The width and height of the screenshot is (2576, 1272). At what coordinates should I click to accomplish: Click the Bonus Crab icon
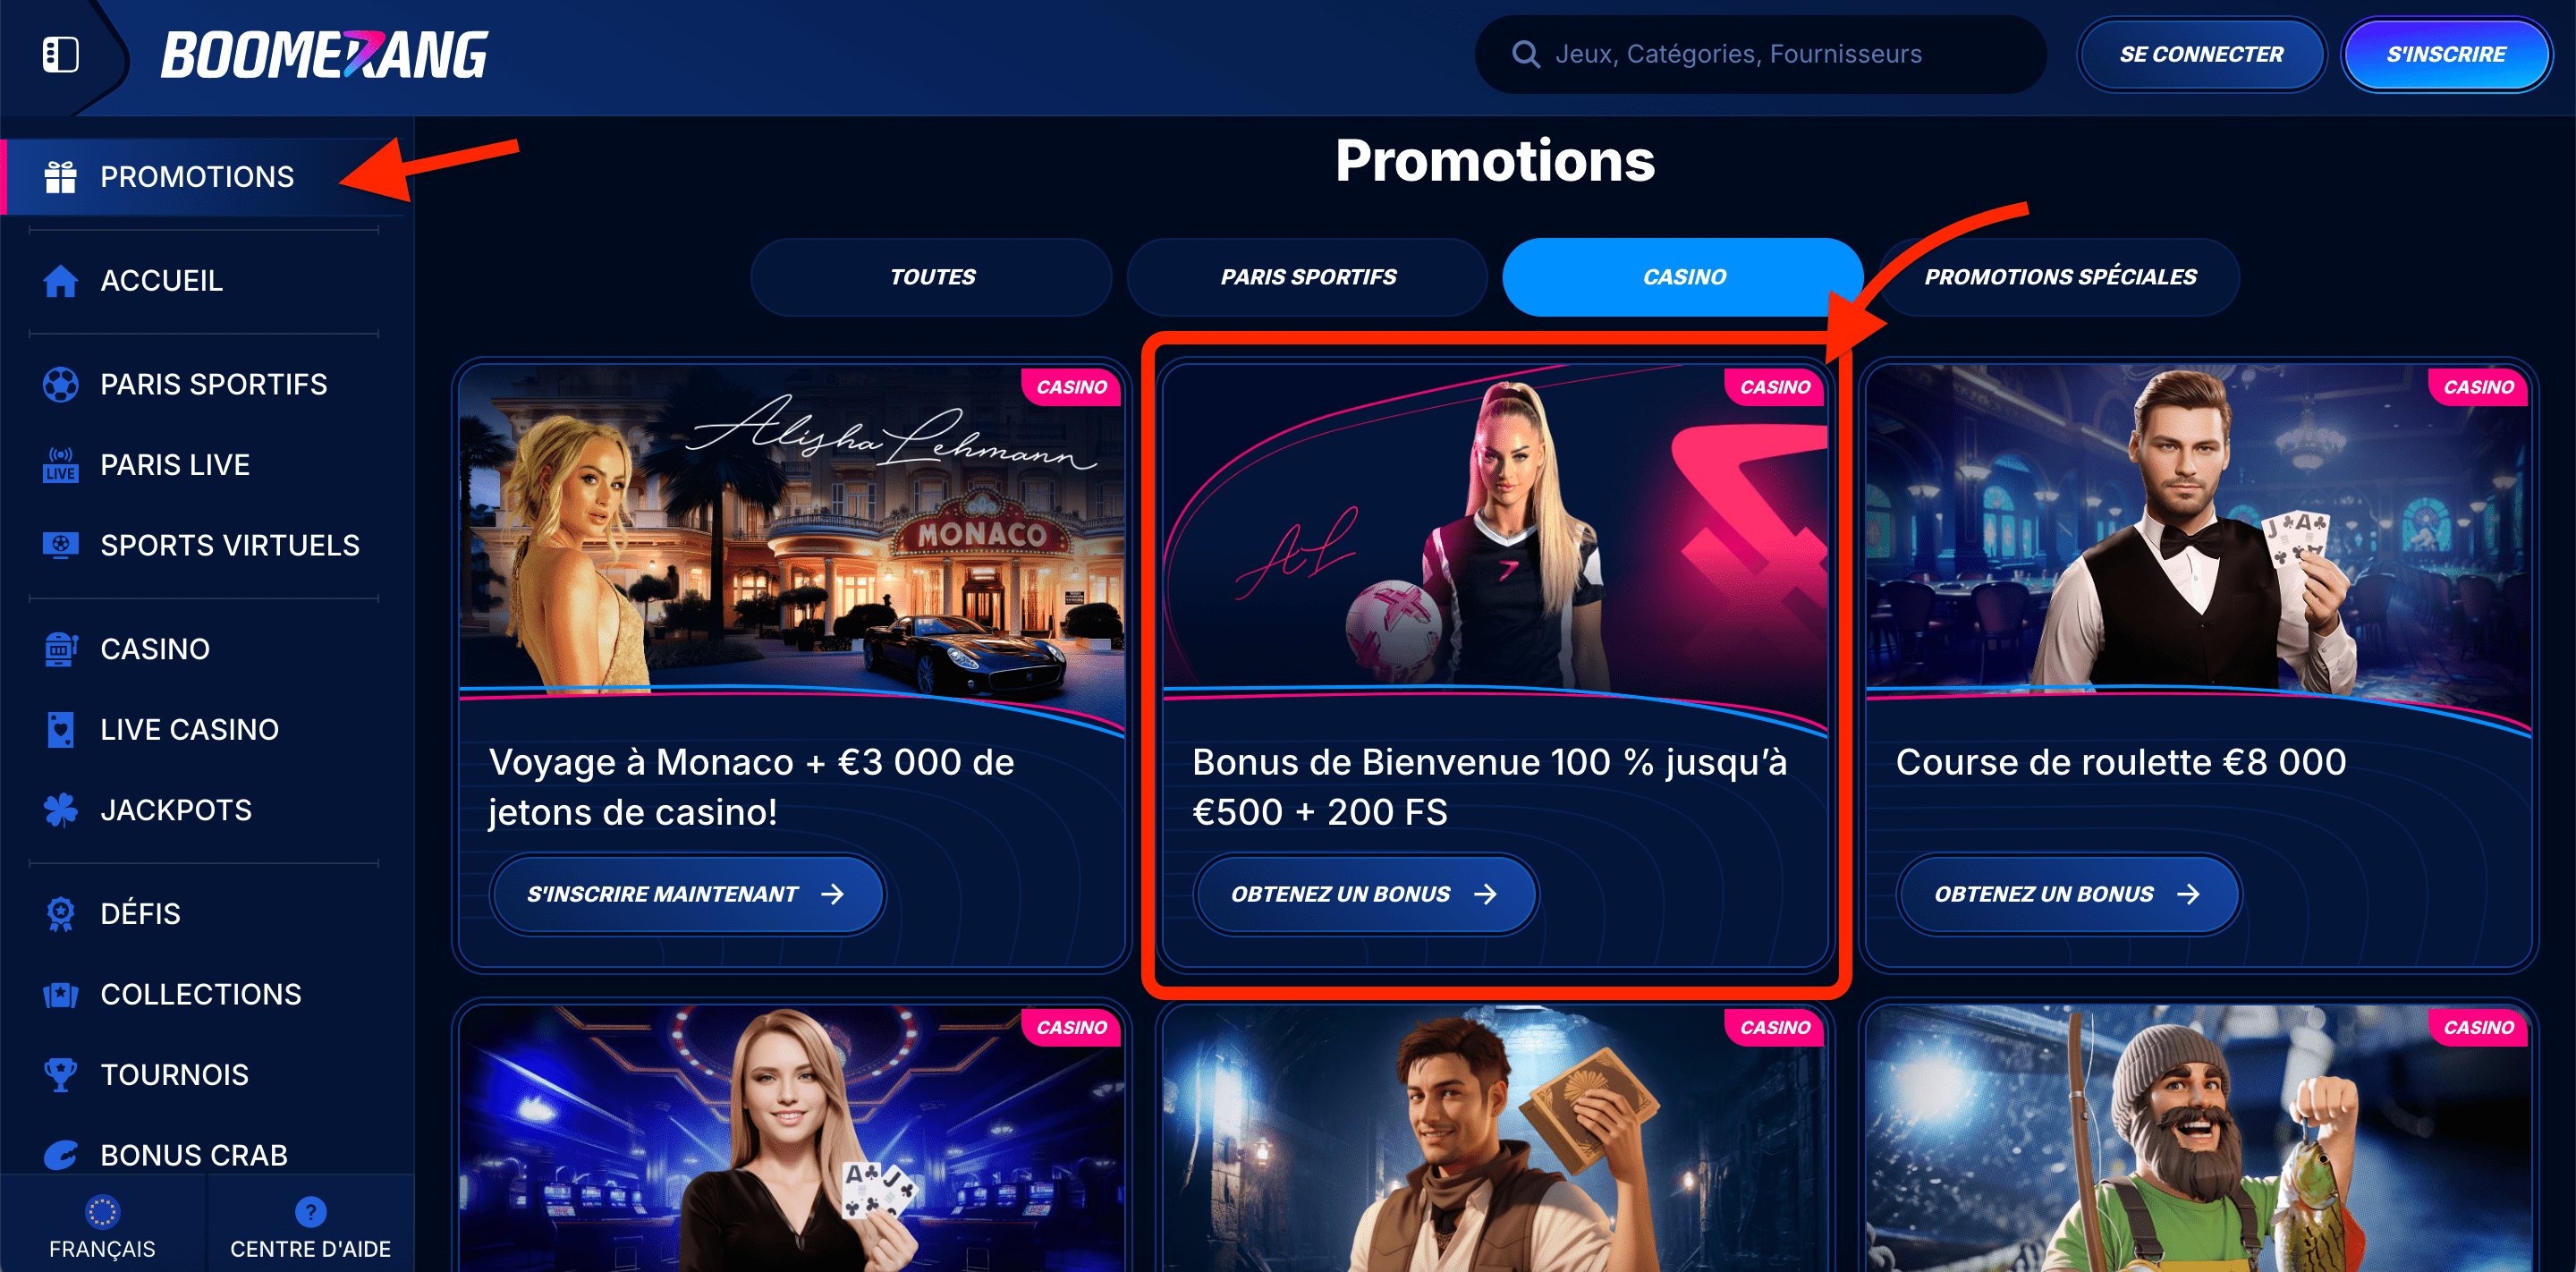point(60,1155)
